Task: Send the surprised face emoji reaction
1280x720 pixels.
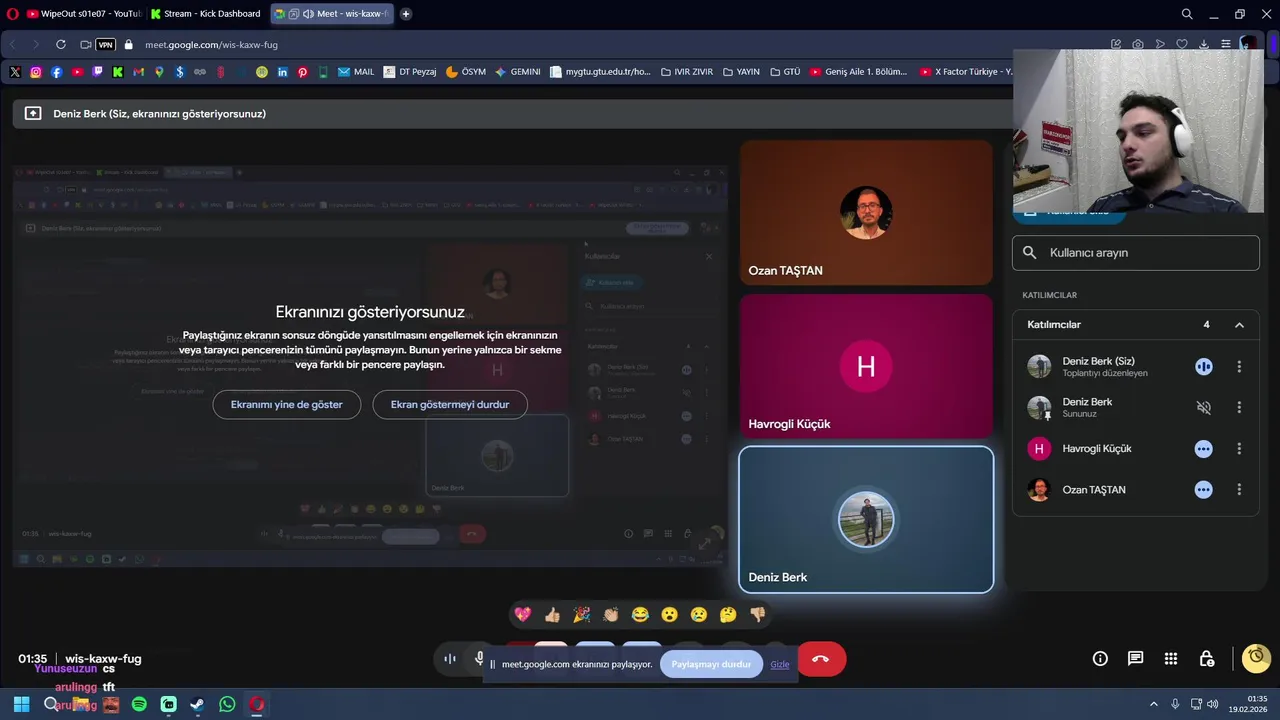Action: pos(669,614)
